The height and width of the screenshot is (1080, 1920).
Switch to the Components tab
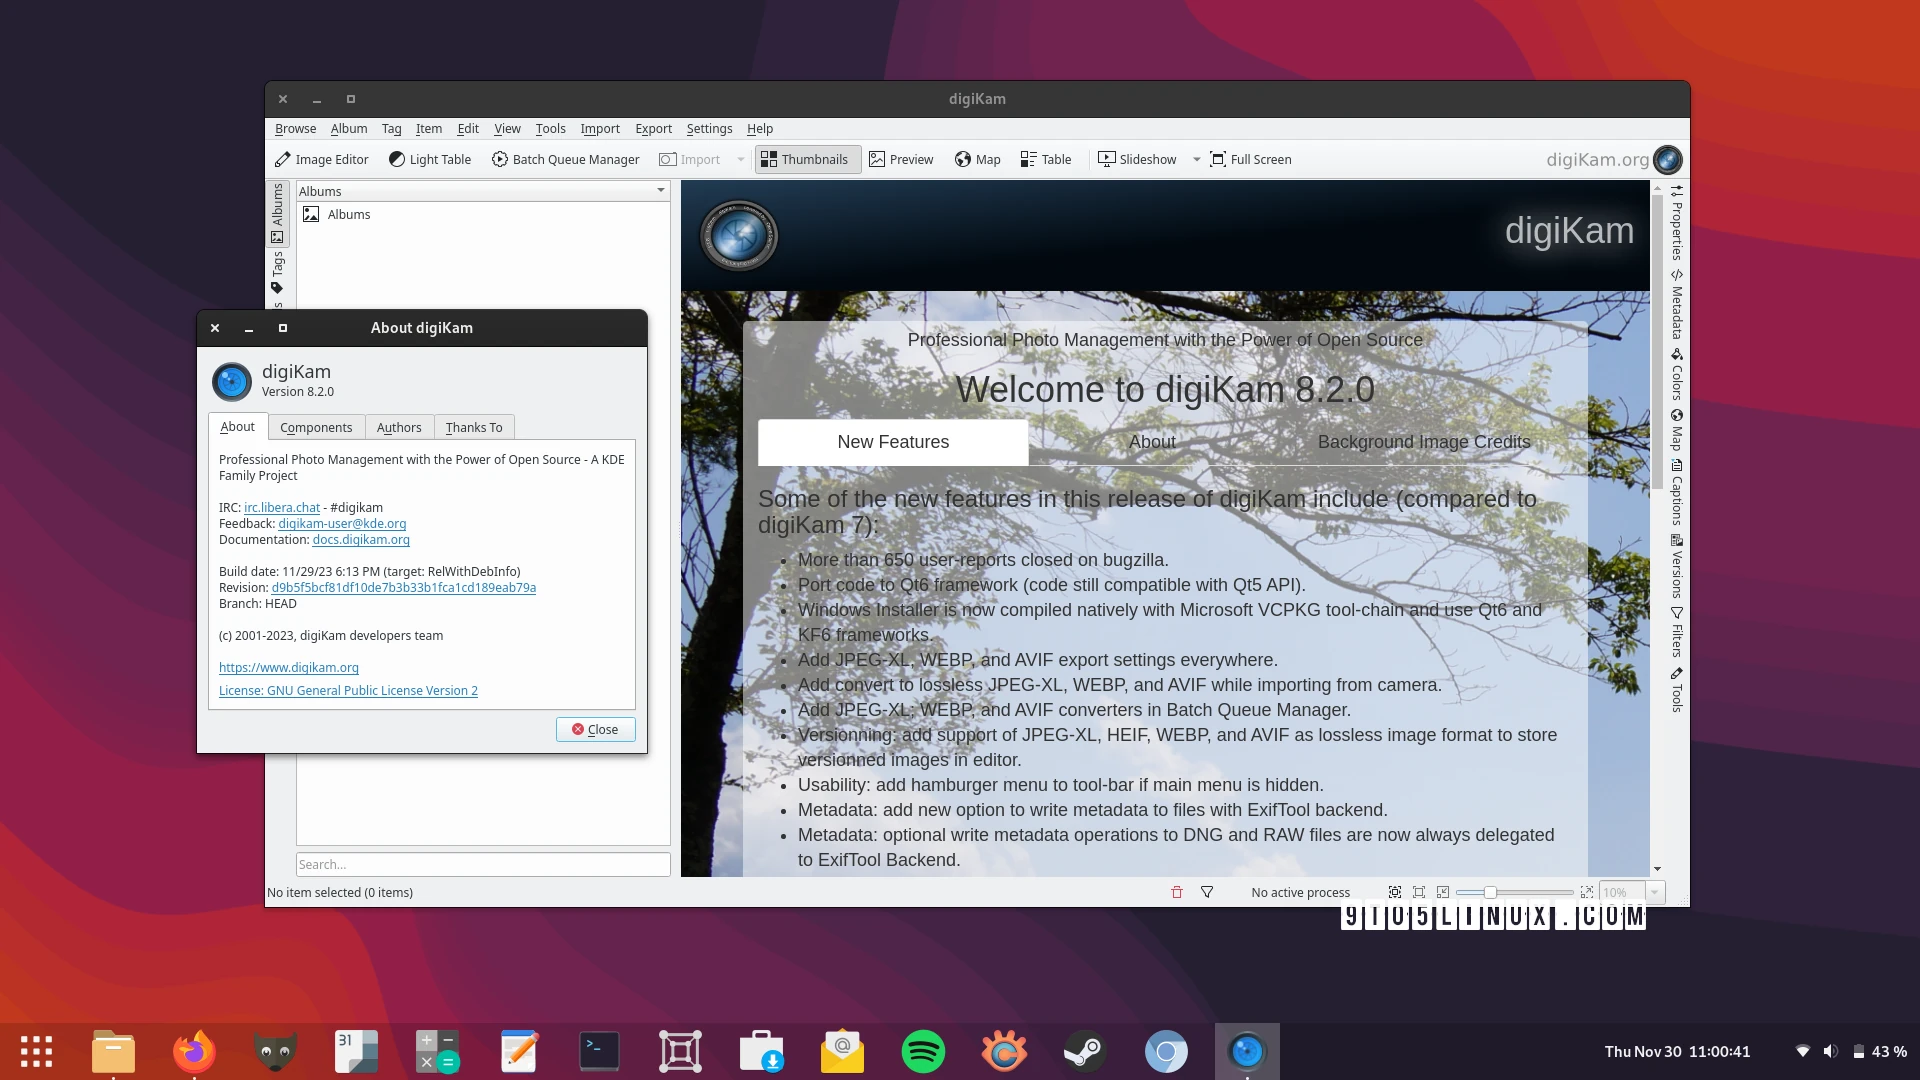(x=316, y=427)
